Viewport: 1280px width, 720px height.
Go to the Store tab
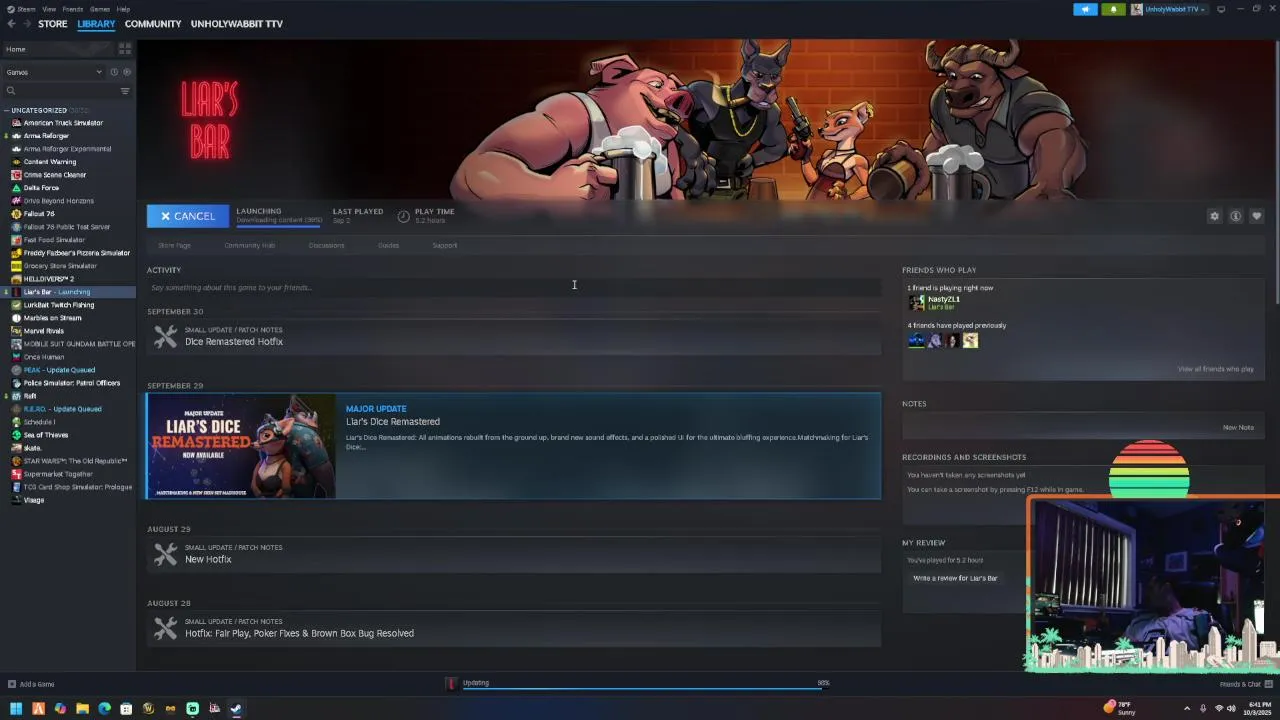[x=53, y=24]
